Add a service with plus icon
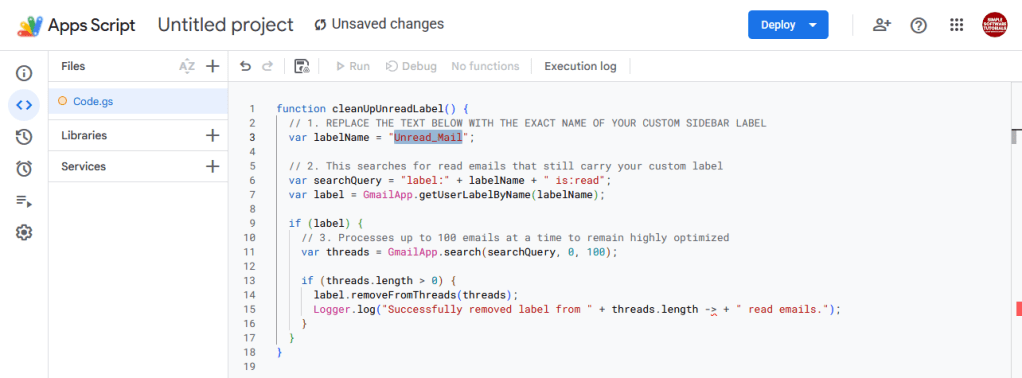Screen dimensions: 1022x378 [212, 166]
